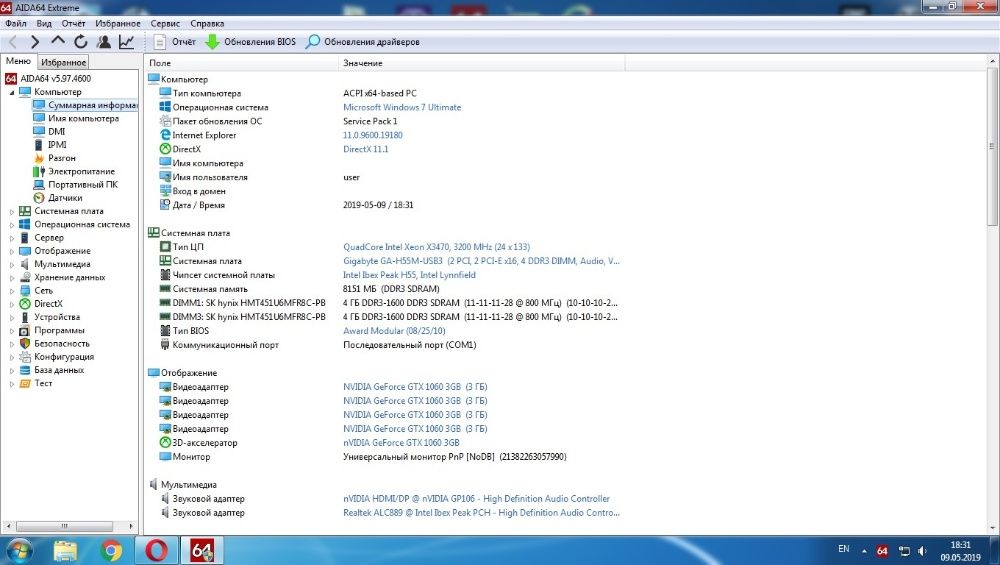Click the Значение column header
Screen dimensions: 1000x565
coord(482,63)
